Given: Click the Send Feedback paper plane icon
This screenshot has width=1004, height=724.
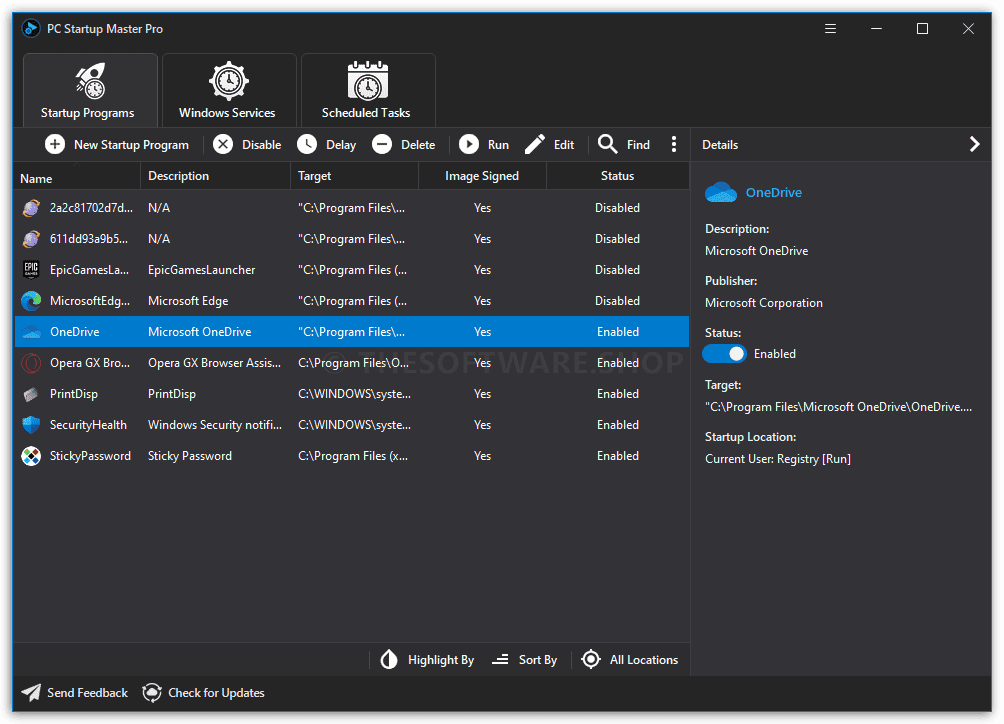Looking at the screenshot, I should 31,693.
